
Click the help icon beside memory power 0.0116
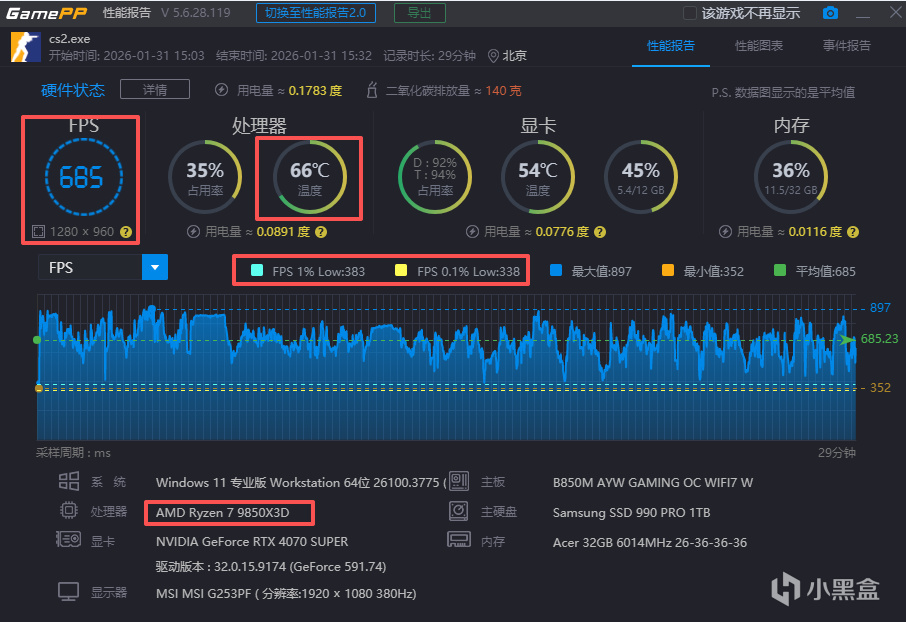pyautogui.click(x=853, y=232)
